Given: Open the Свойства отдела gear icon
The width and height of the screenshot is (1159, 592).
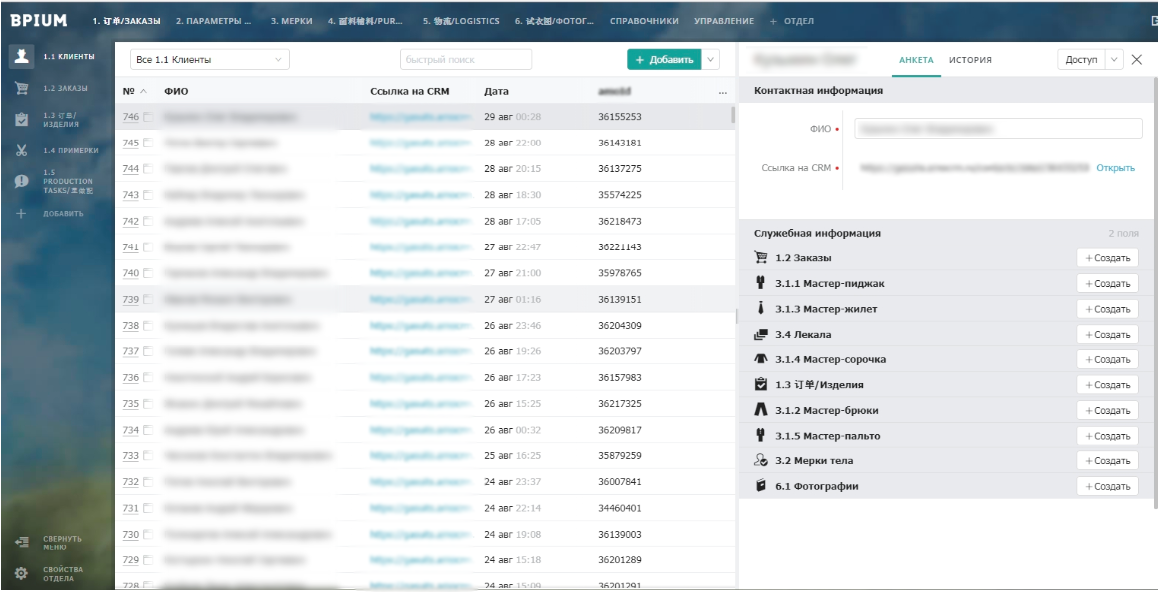Looking at the screenshot, I should (x=21, y=573).
